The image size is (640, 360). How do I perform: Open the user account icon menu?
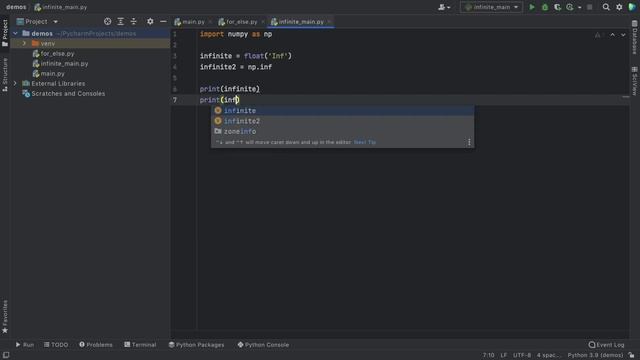pyautogui.click(x=444, y=7)
